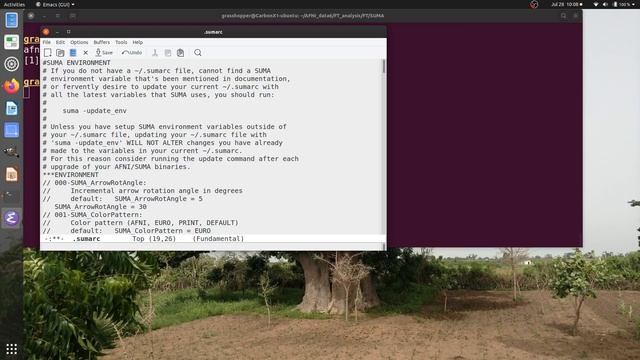Minimize the .sumarc Emacs window

58,32
